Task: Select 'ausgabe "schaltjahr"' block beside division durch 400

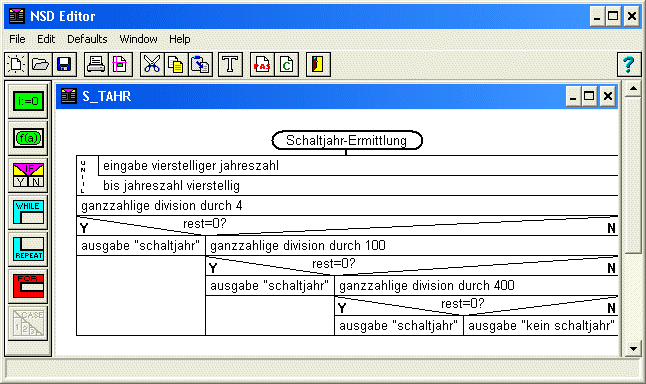Action: [270, 286]
